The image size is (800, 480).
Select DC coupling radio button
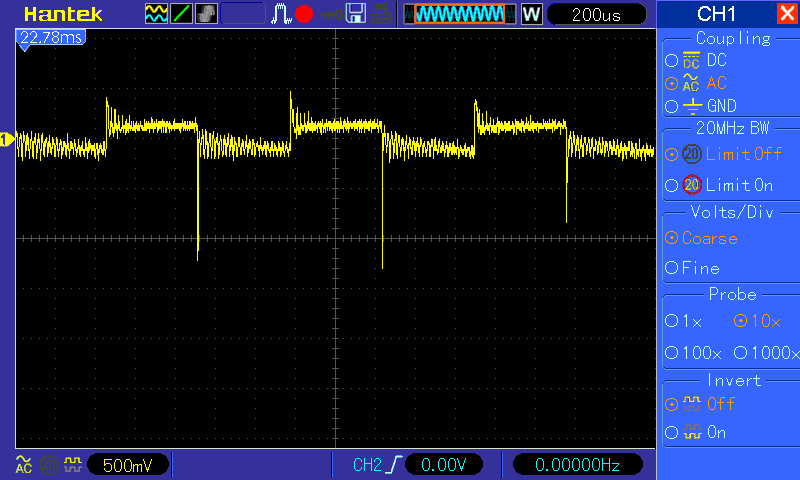(x=671, y=61)
